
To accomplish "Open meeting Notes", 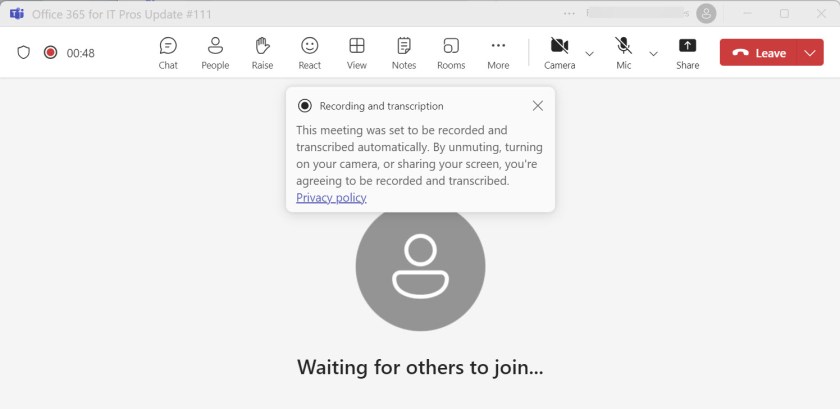I will click(x=404, y=53).
